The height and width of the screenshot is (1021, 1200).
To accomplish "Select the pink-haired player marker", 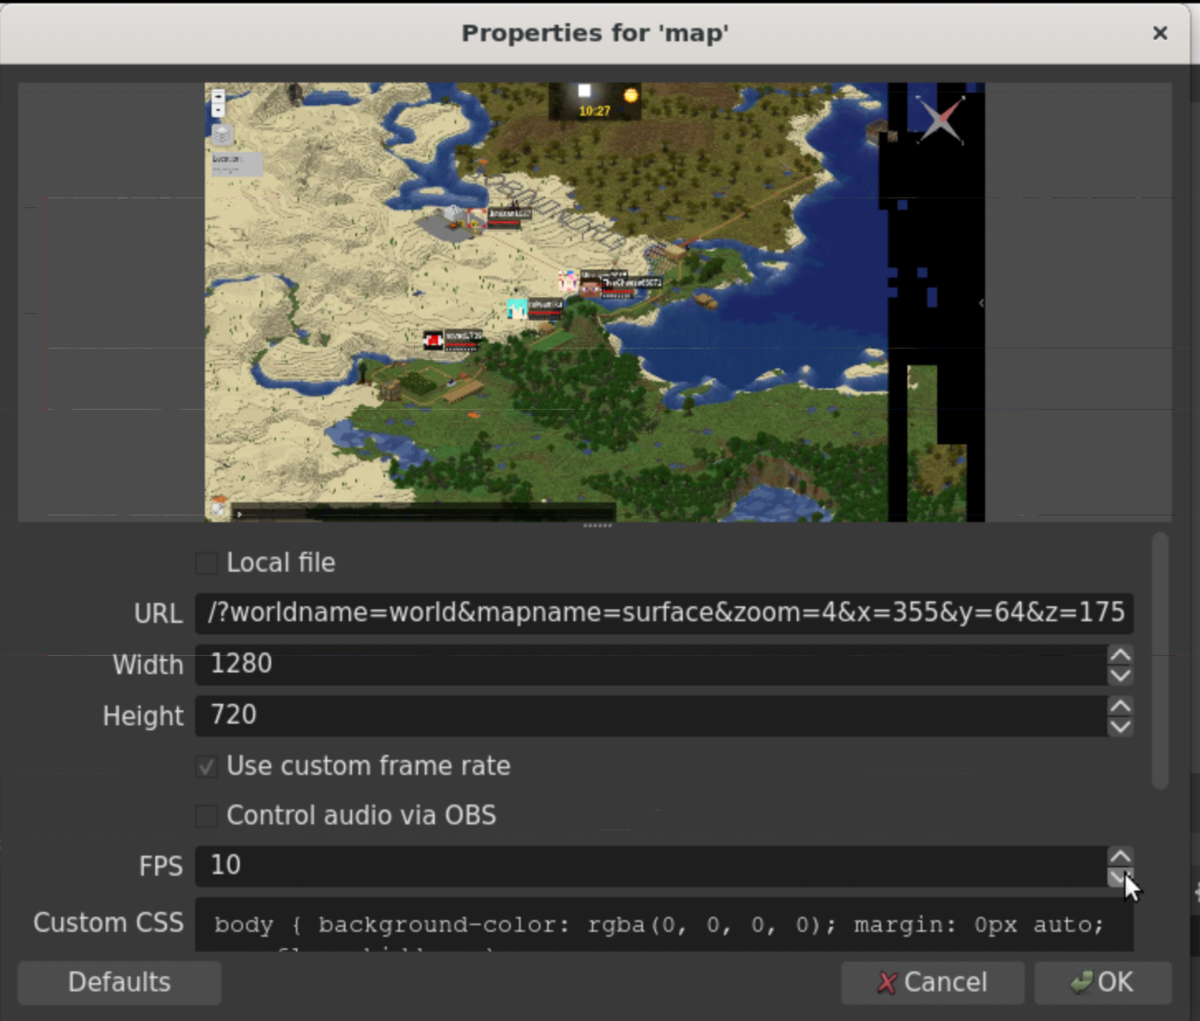I will (x=568, y=282).
